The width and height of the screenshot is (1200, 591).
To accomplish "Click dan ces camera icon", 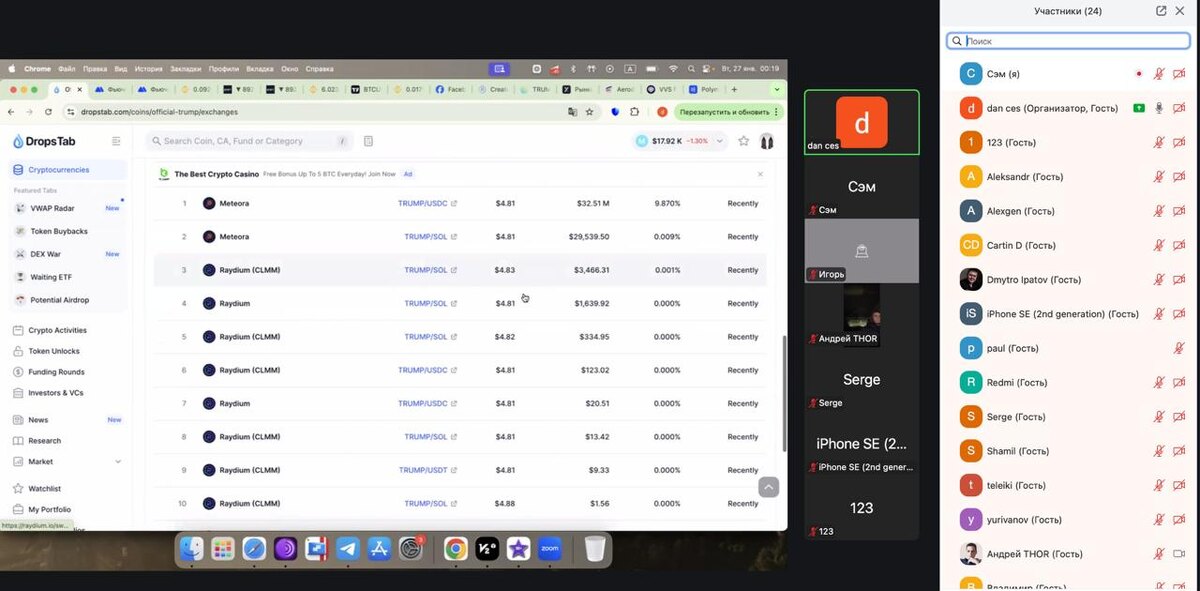I will (1180, 108).
